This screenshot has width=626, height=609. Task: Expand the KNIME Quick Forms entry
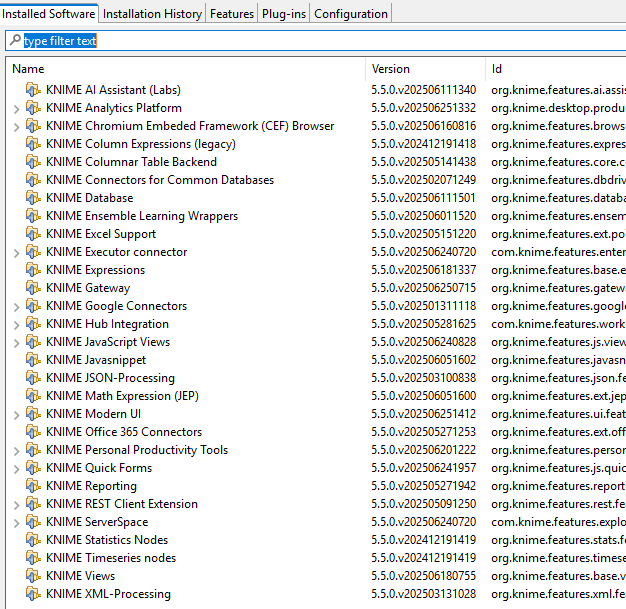[16, 469]
